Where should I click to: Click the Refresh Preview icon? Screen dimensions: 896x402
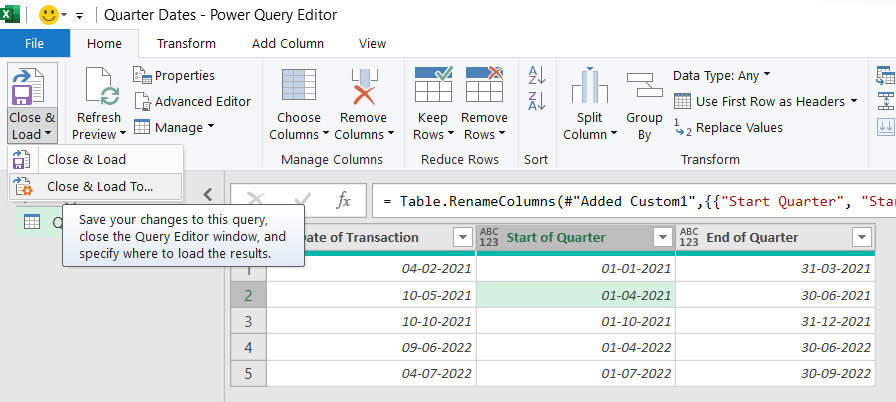[x=102, y=86]
